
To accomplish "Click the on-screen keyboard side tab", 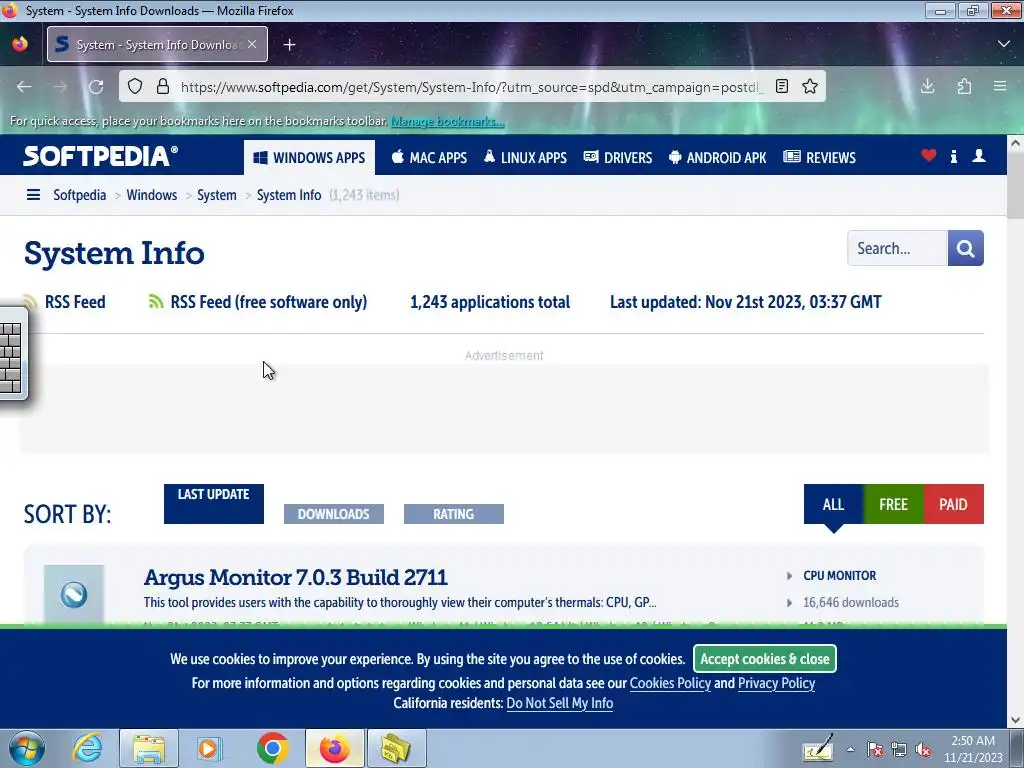I will point(13,353).
